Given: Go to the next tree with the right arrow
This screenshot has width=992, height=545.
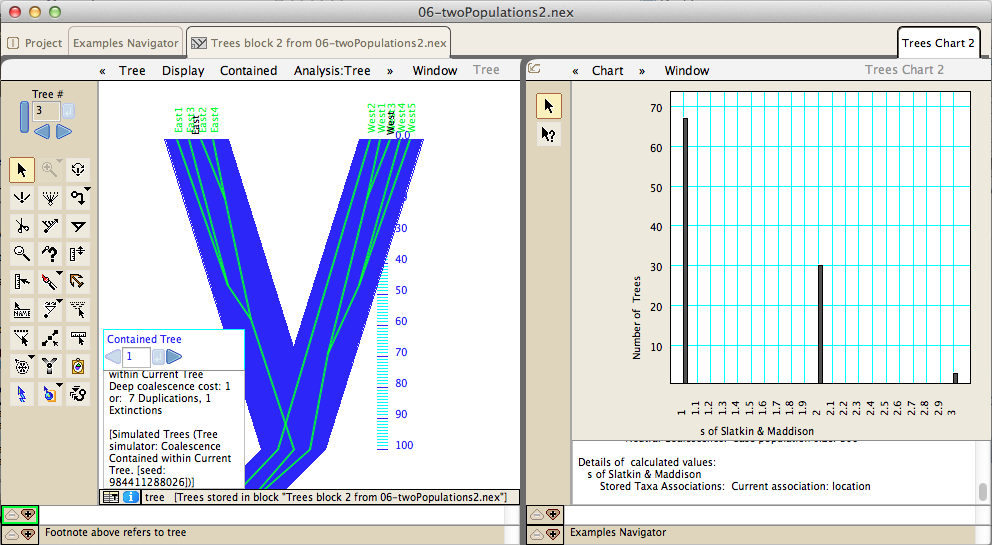Looking at the screenshot, I should coord(64,132).
